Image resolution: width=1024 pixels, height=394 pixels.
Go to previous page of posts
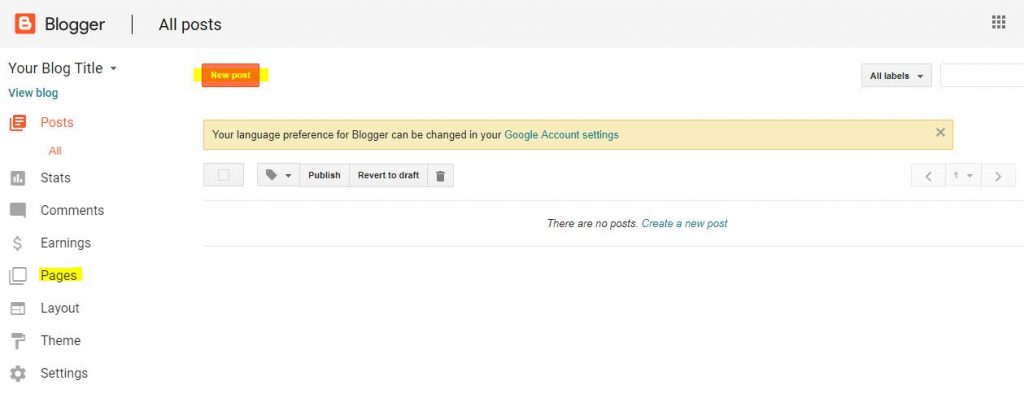coord(928,176)
